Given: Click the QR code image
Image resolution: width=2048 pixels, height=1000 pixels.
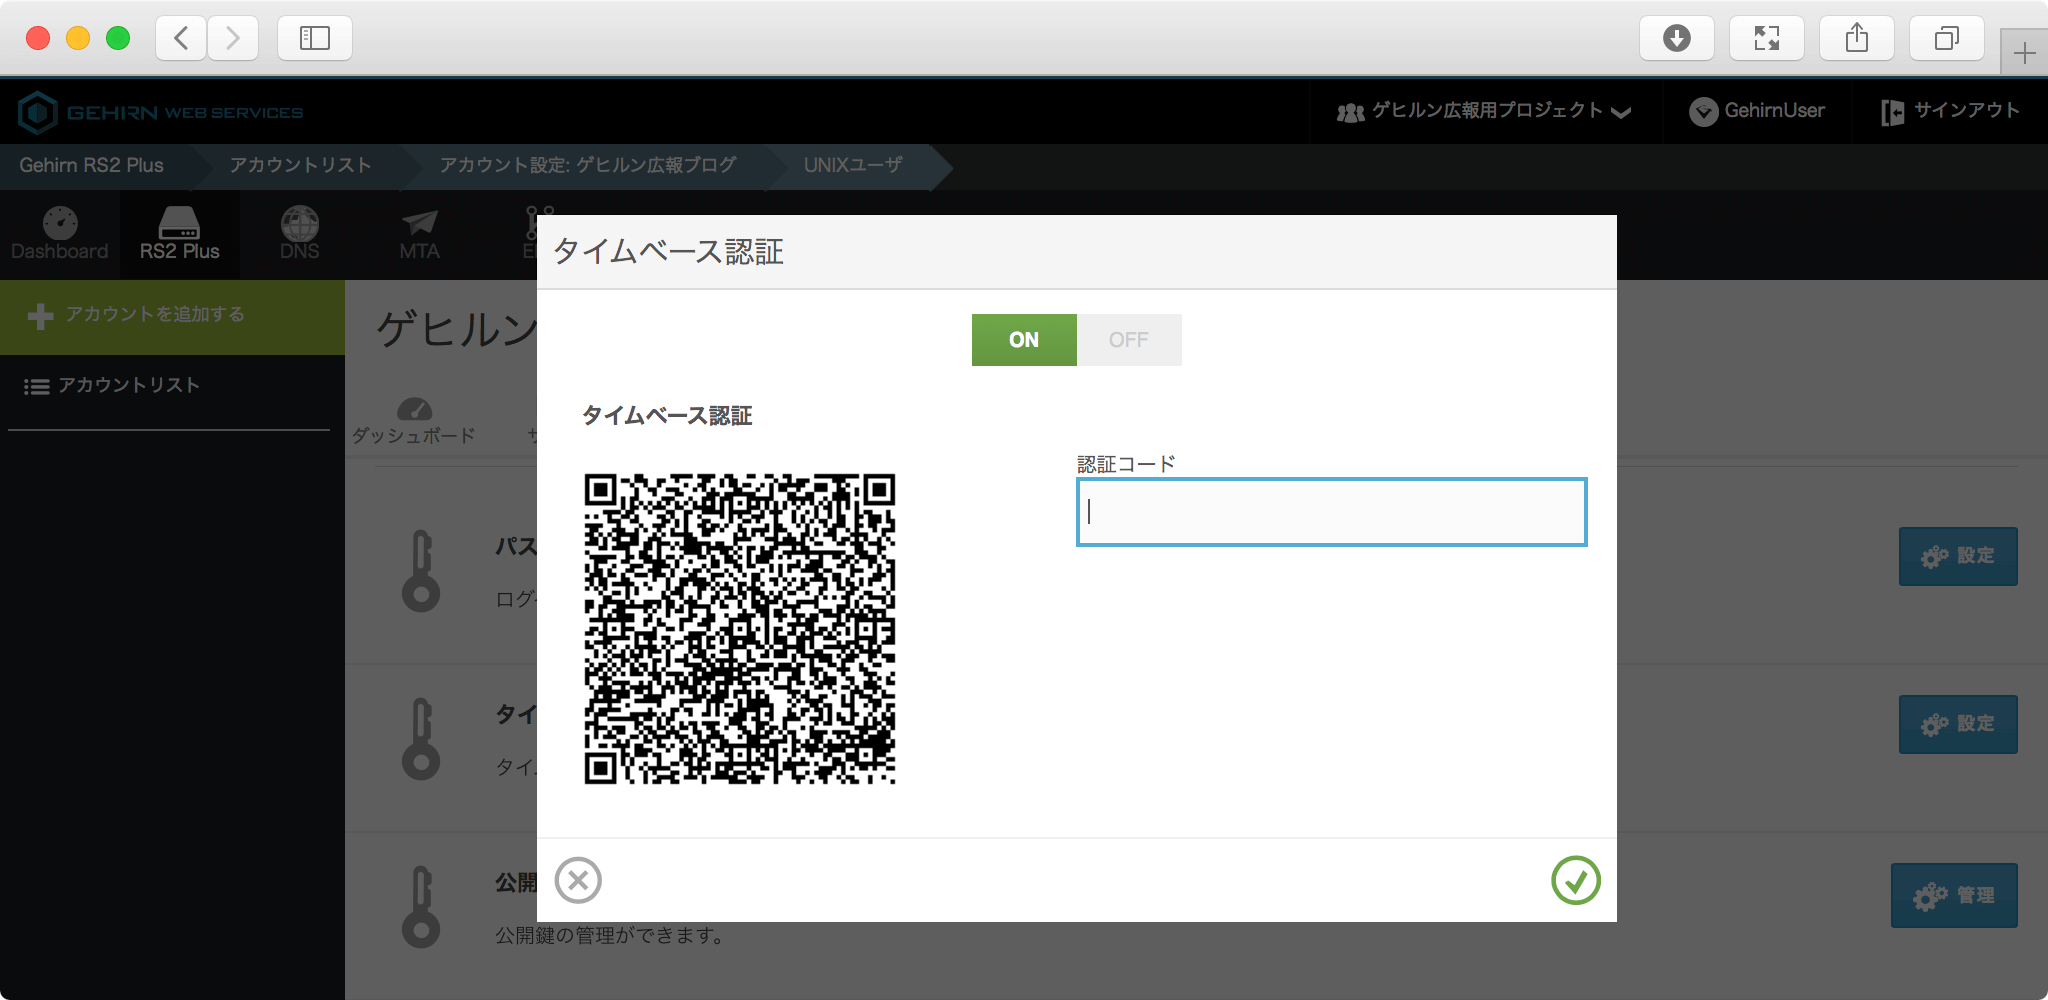Looking at the screenshot, I should [x=739, y=628].
